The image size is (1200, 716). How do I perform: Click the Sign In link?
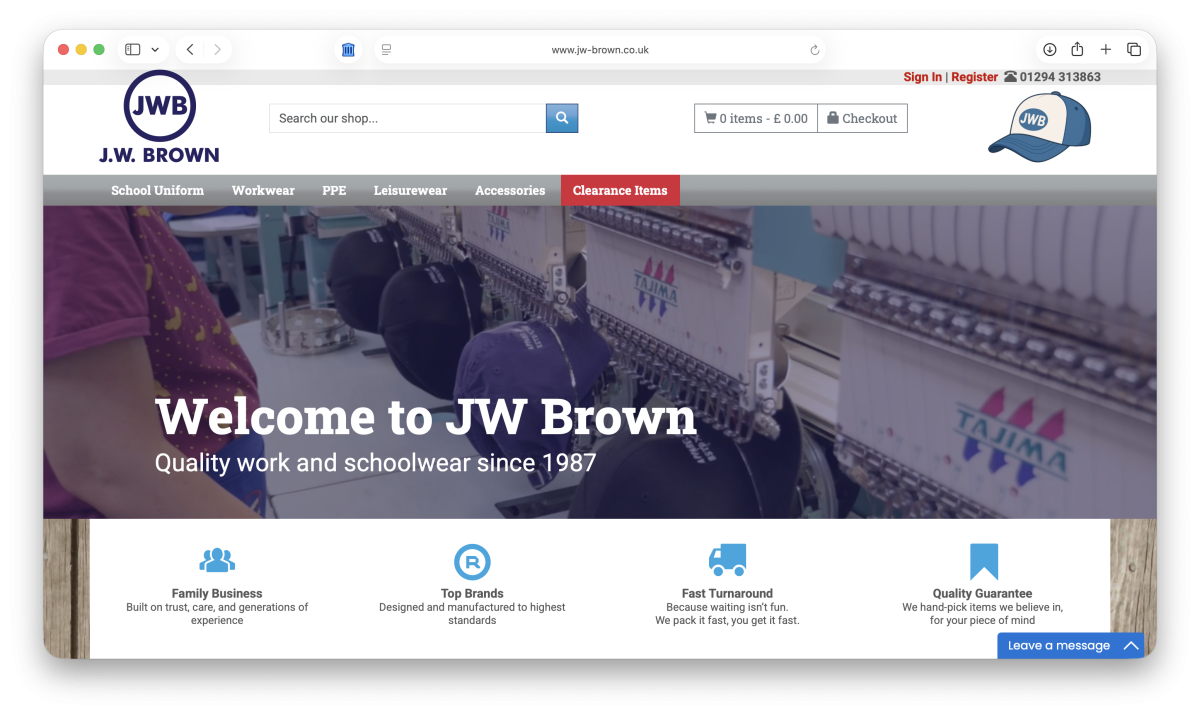pos(922,76)
